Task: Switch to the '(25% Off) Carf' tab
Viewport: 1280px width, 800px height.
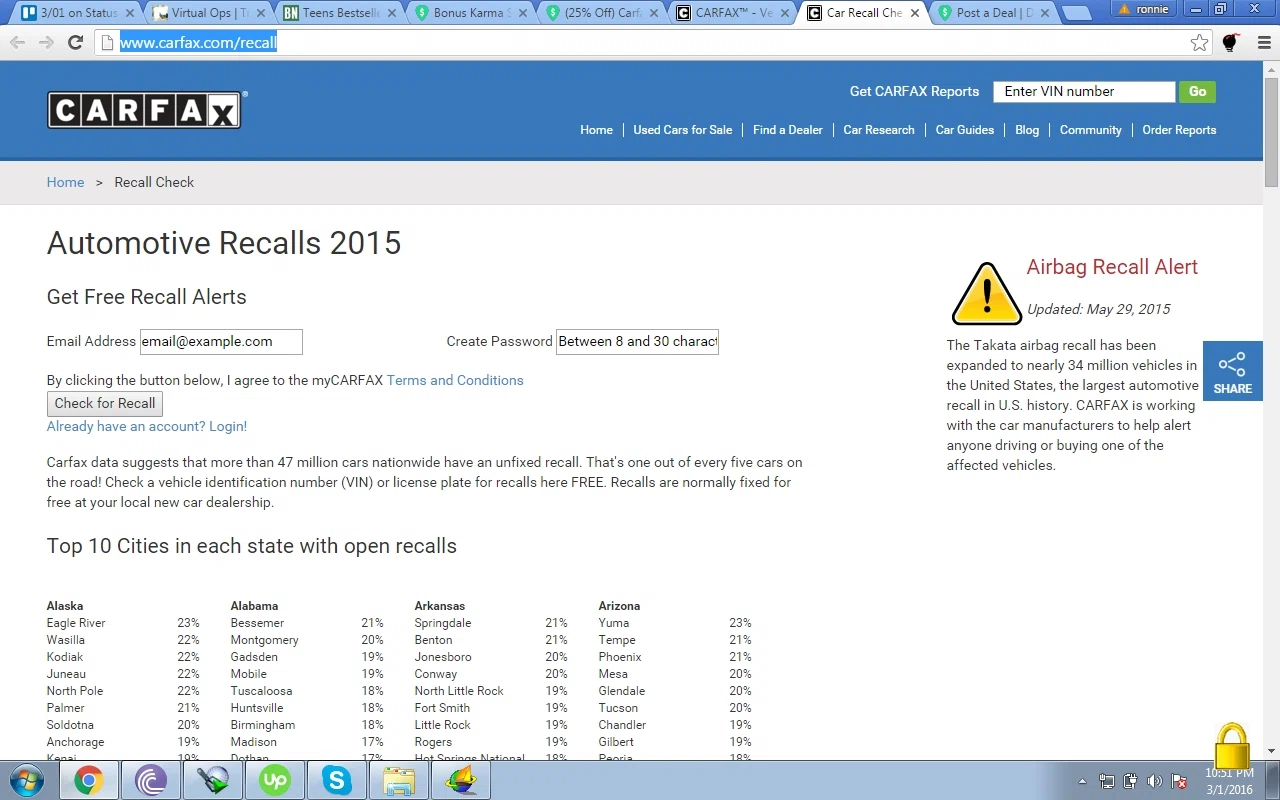Action: (x=602, y=13)
